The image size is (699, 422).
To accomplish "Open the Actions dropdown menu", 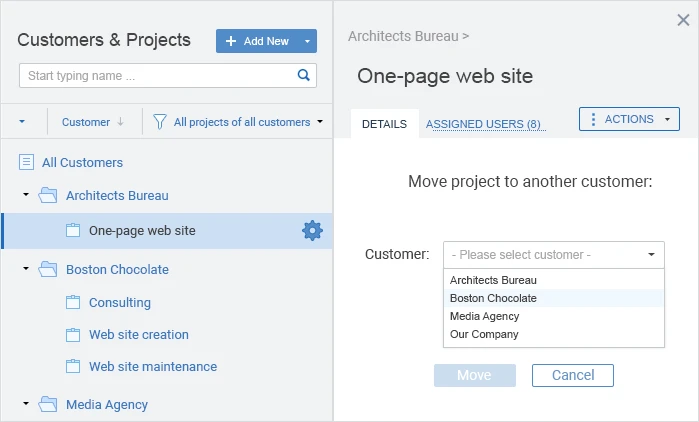I will pyautogui.click(x=629, y=119).
